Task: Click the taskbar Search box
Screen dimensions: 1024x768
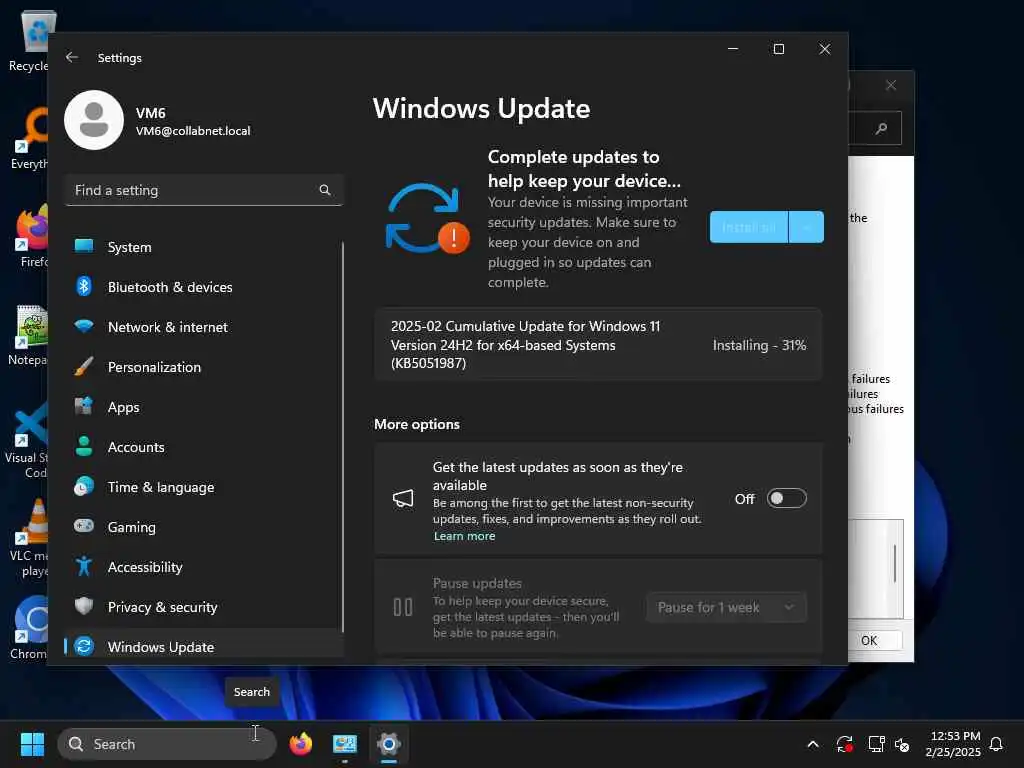Action: pos(167,744)
